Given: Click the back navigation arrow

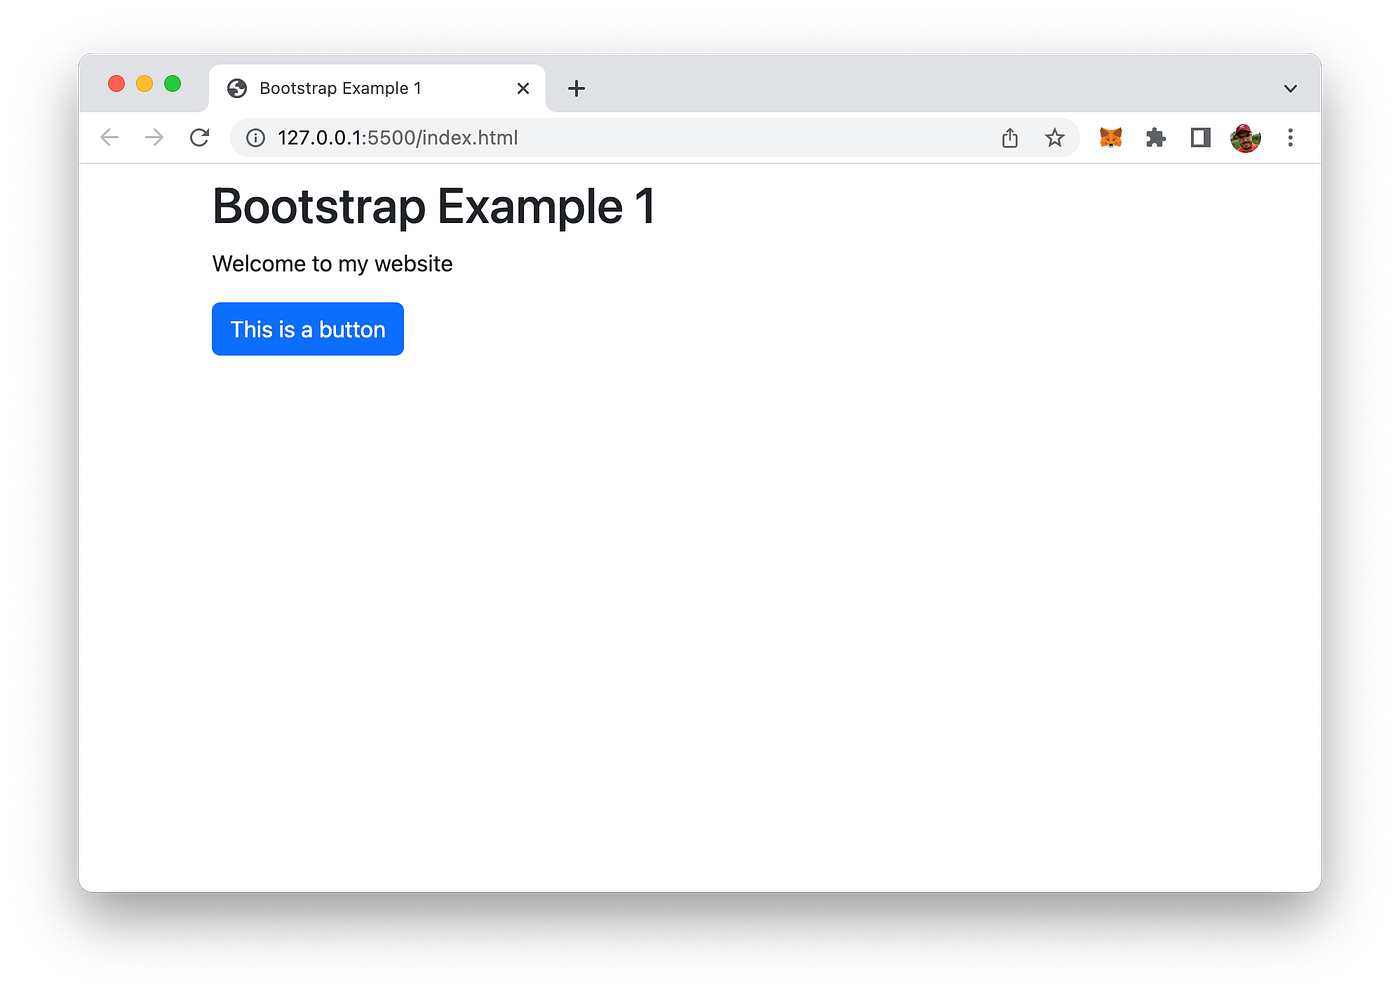Looking at the screenshot, I should (109, 137).
